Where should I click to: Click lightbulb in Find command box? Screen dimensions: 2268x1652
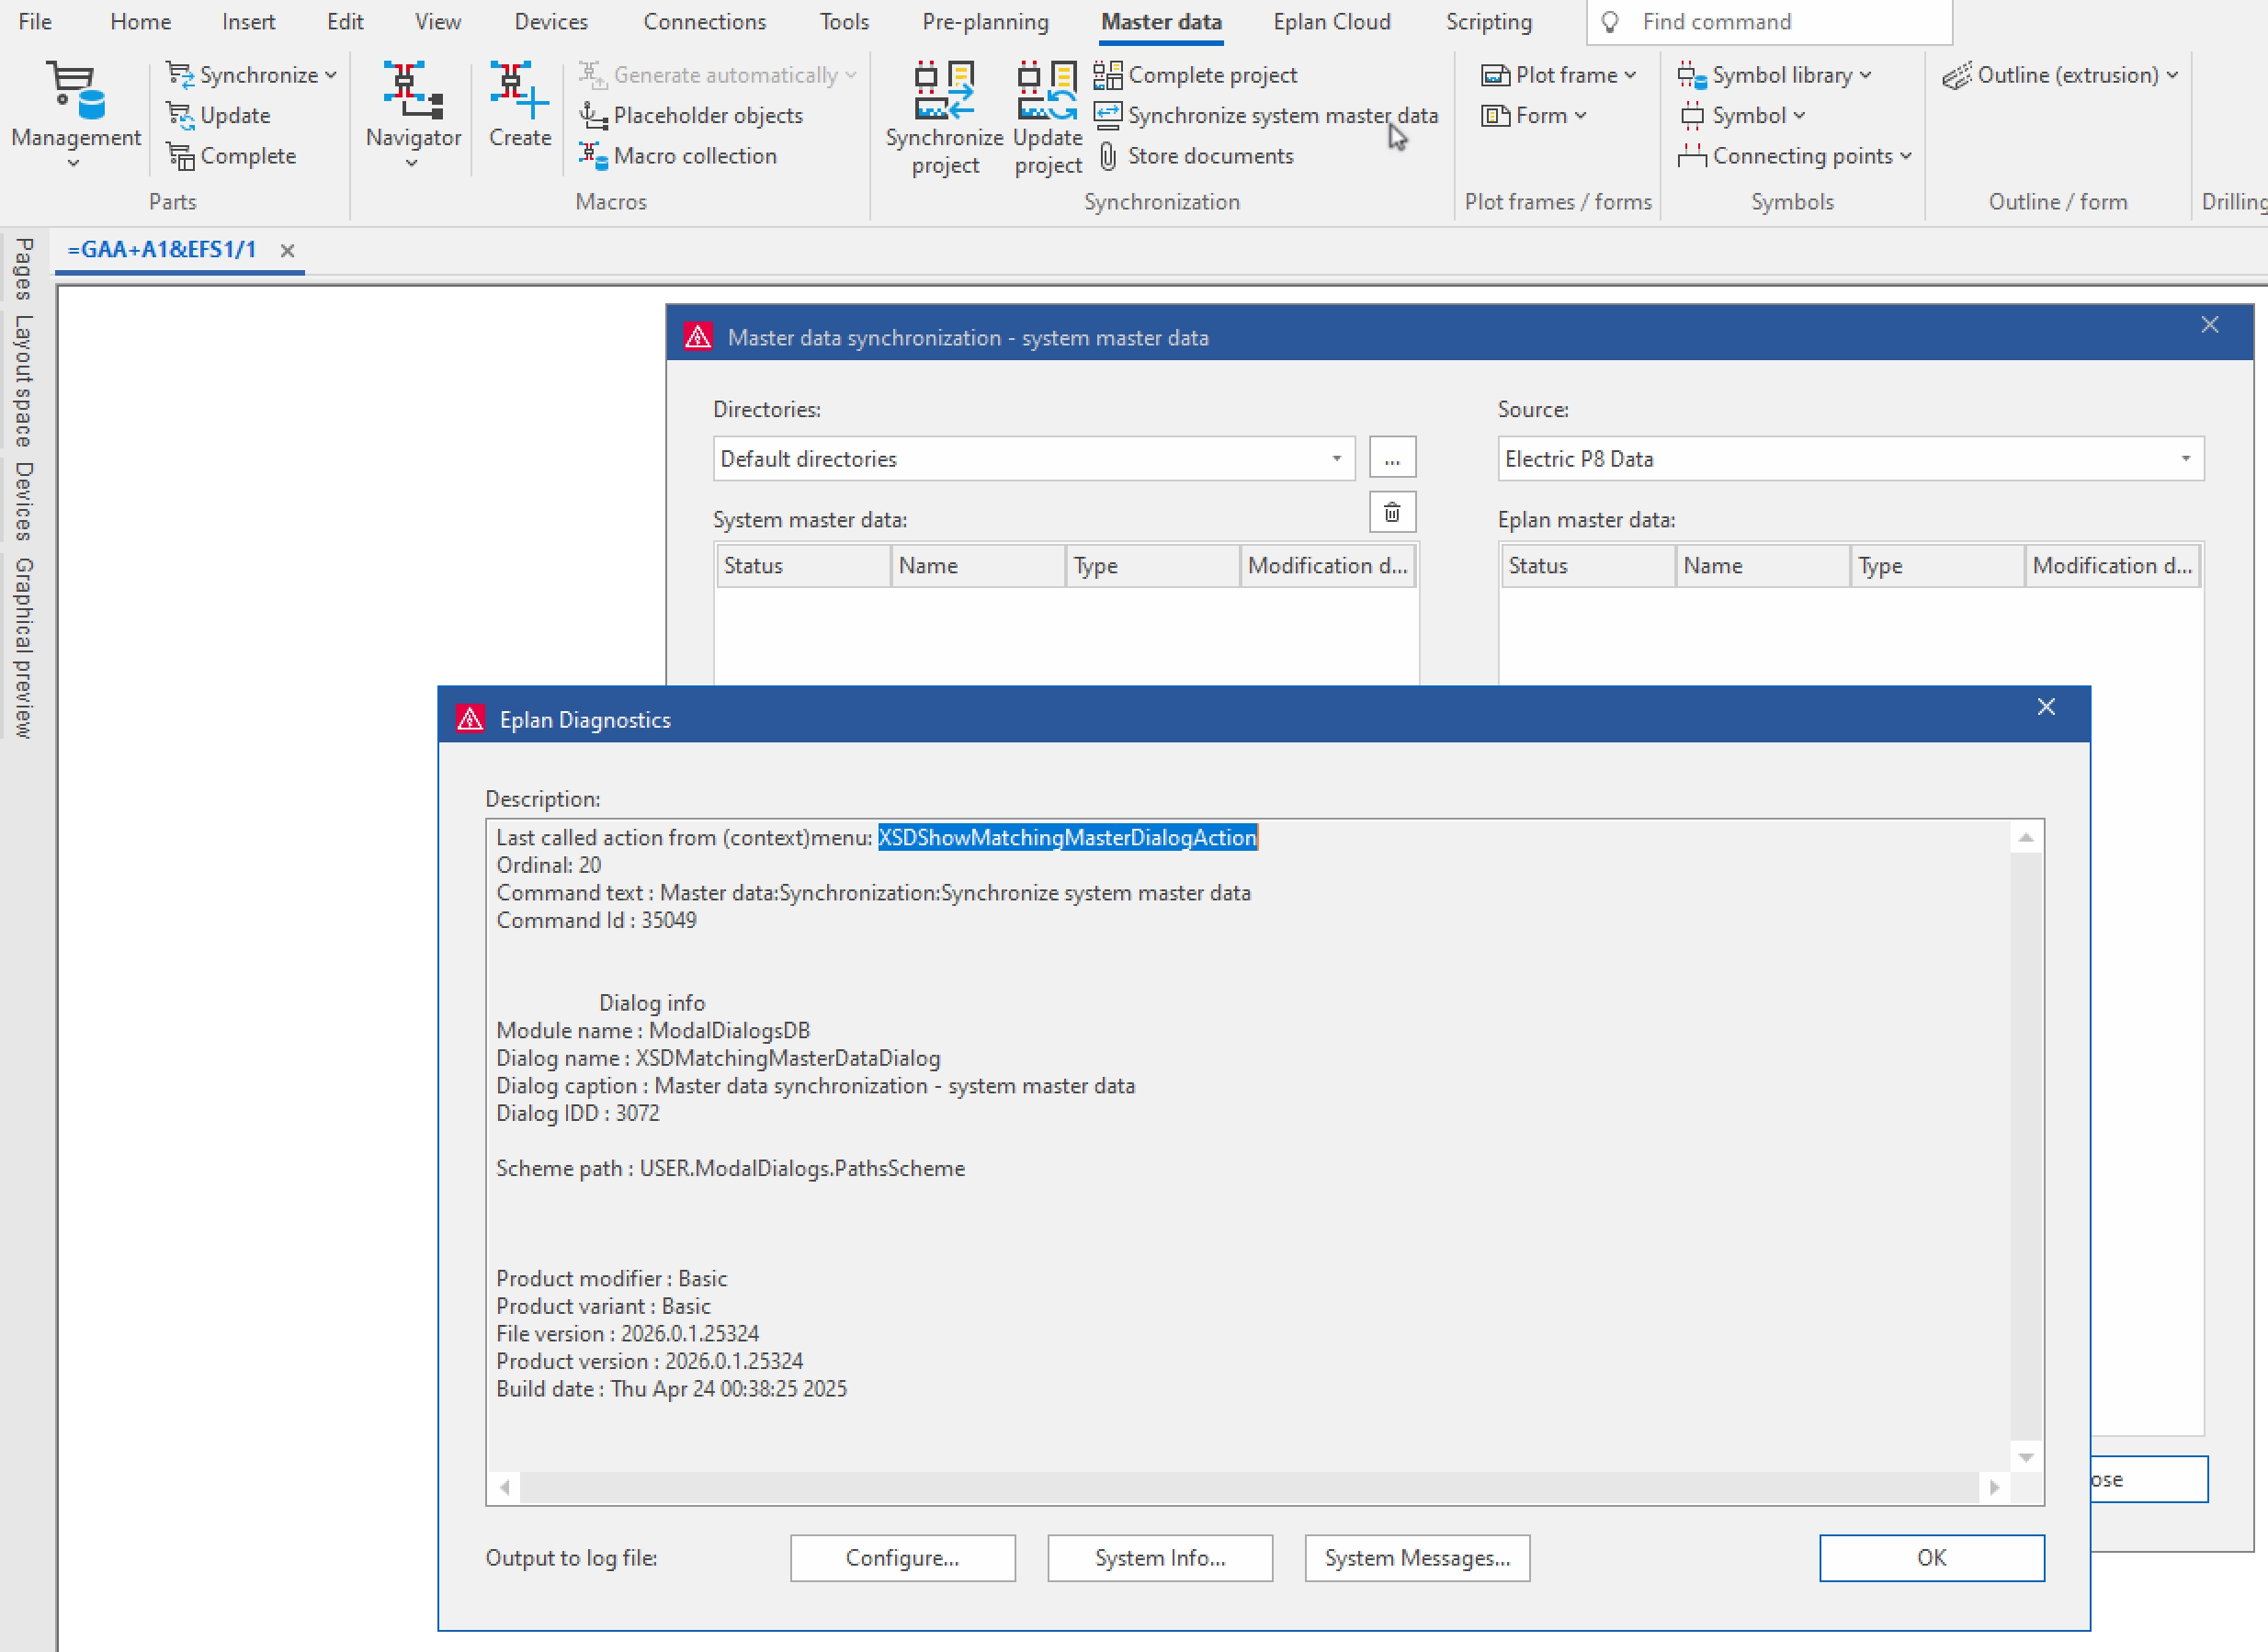tap(1610, 22)
